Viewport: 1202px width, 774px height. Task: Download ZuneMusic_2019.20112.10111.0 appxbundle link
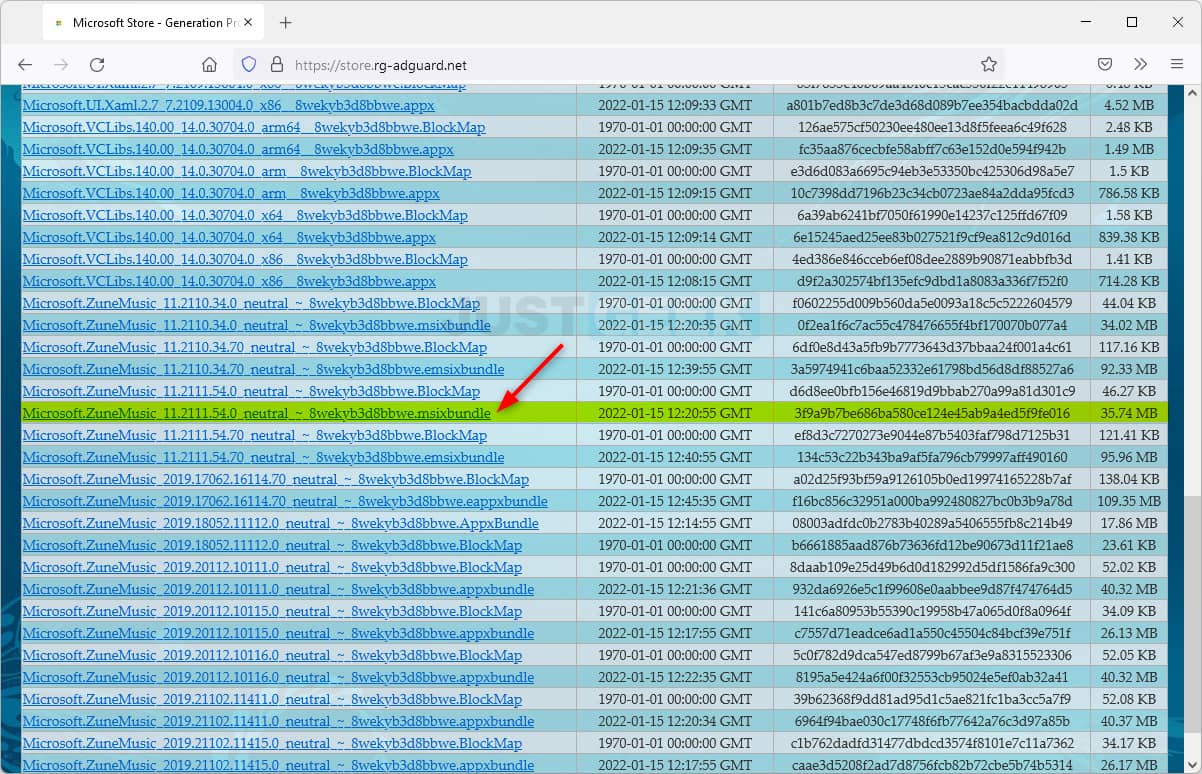278,589
